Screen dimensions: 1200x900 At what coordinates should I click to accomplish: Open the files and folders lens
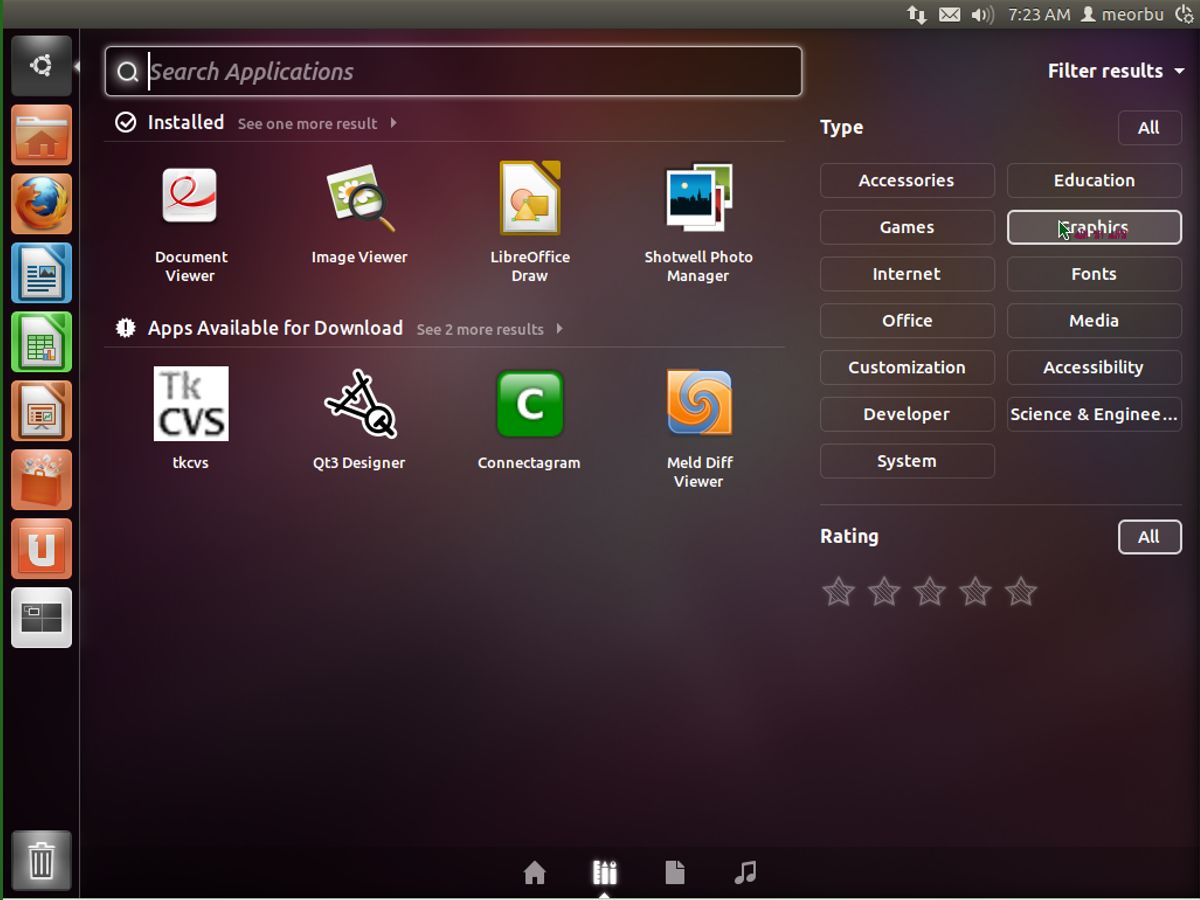pos(675,872)
